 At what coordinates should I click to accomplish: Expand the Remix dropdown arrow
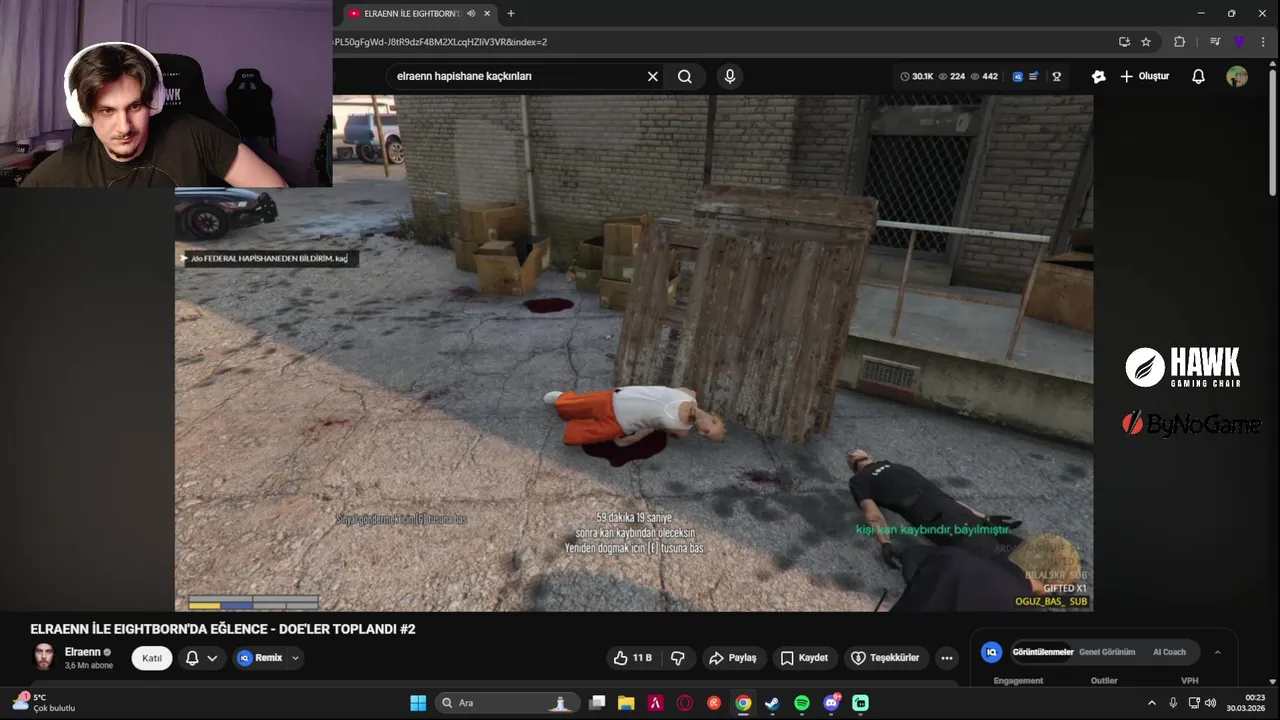295,658
